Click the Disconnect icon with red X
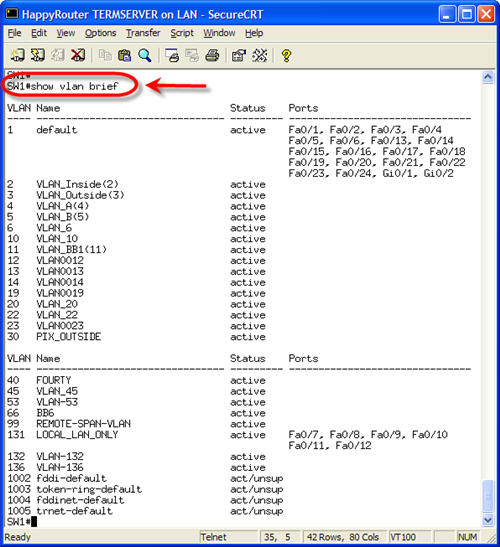 (78, 55)
